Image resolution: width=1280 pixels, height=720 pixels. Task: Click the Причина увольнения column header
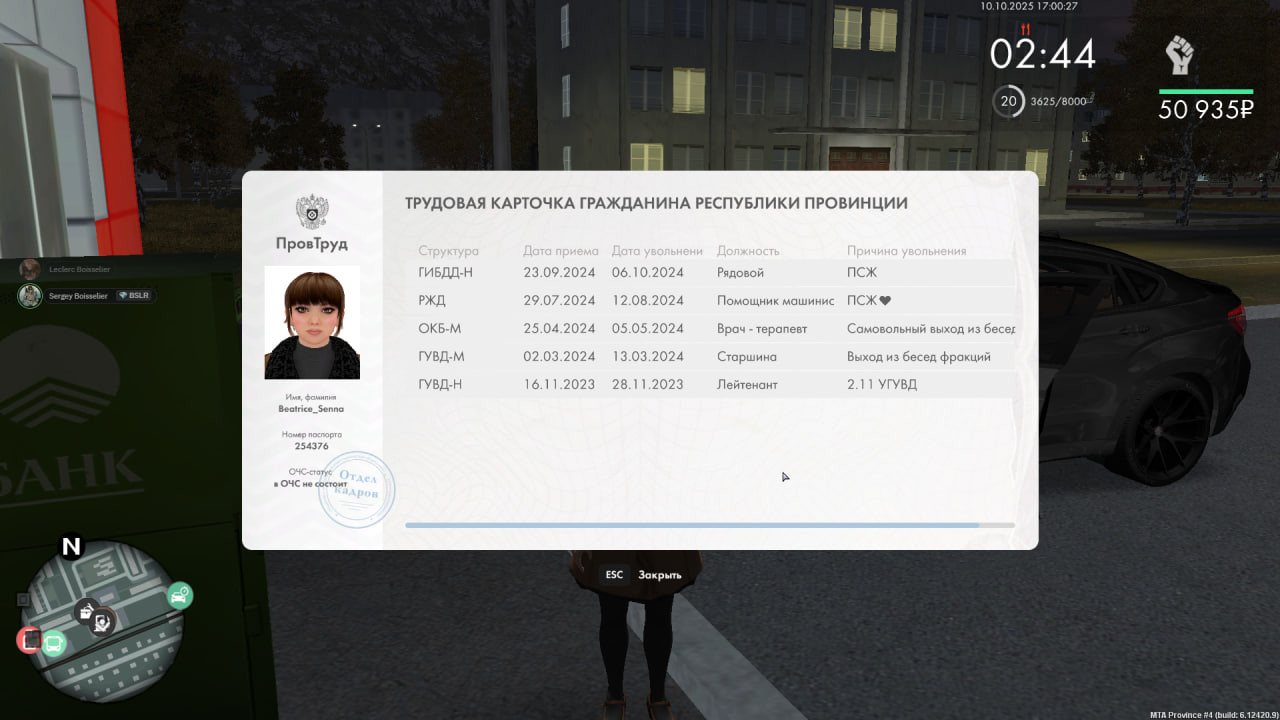907,251
